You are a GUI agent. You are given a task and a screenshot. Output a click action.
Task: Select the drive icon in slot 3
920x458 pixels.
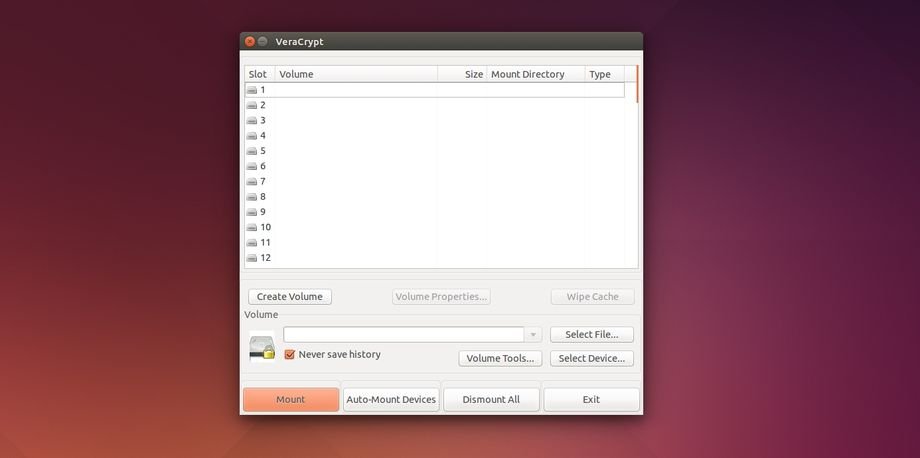tap(252, 120)
